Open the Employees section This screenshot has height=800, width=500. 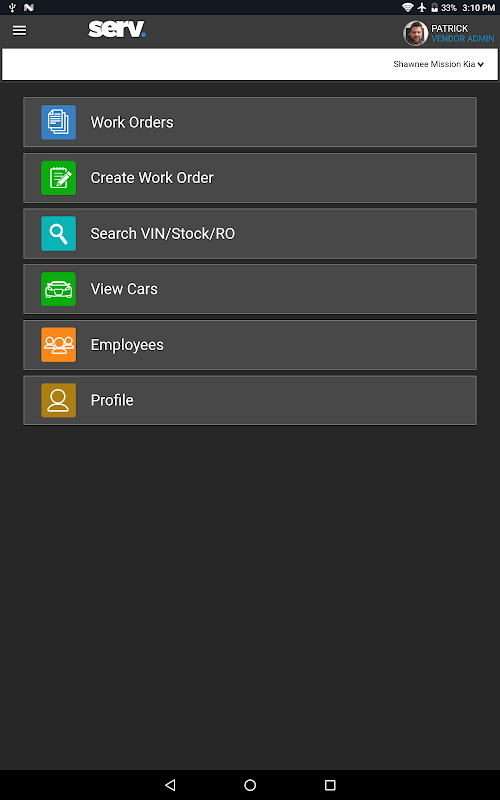[x=250, y=345]
